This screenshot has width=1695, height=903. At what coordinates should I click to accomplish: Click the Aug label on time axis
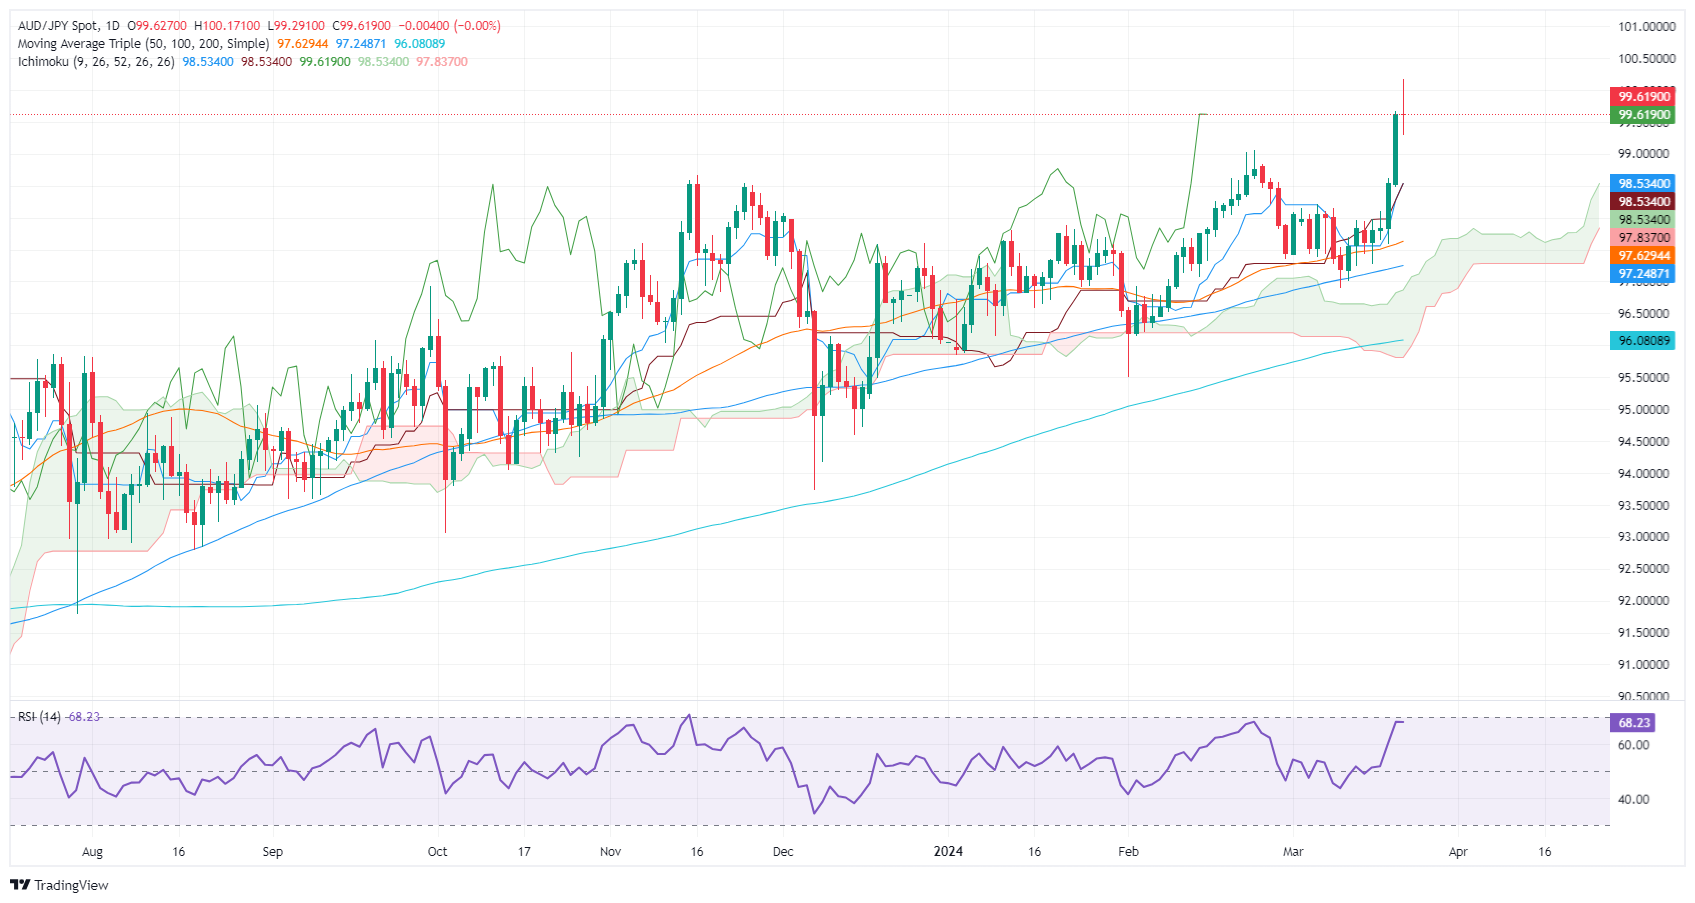click(x=92, y=852)
